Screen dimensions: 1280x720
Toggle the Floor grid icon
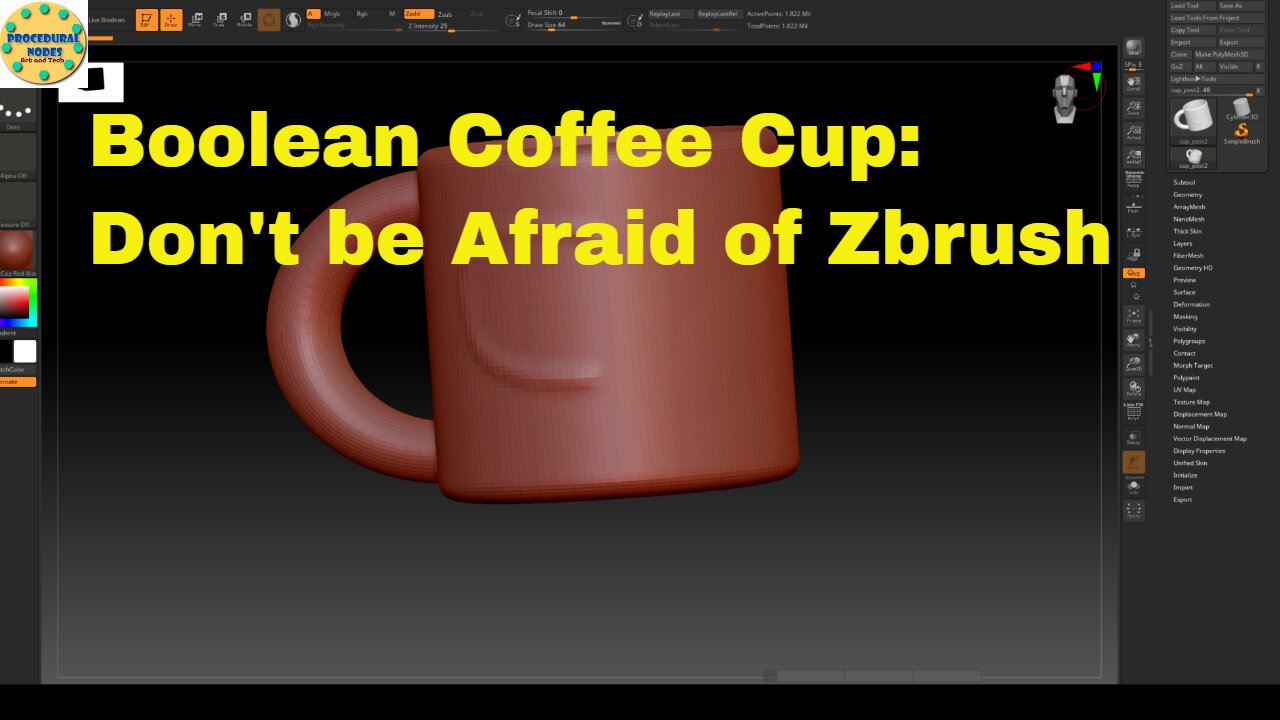pos(1133,206)
